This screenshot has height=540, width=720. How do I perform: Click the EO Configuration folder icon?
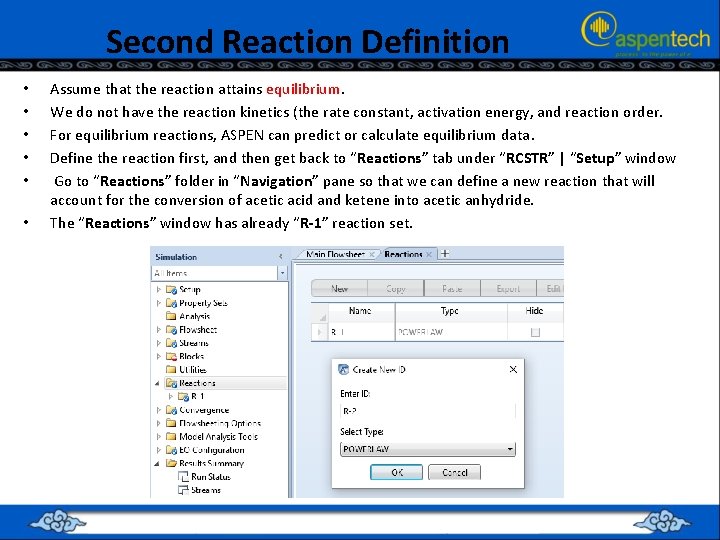point(171,450)
